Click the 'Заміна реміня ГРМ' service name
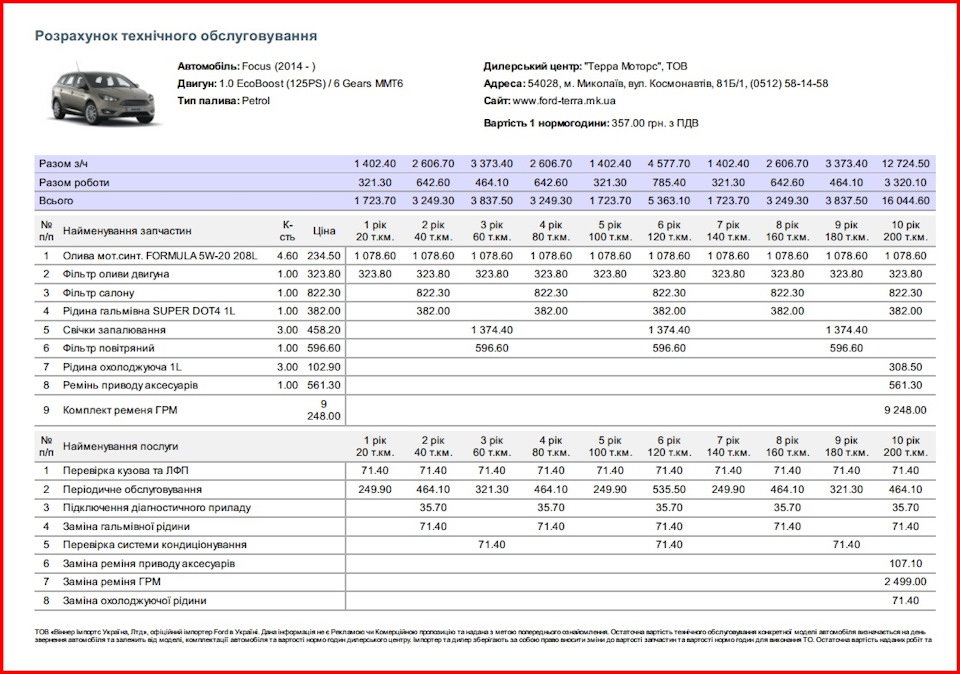960x674 pixels. point(111,582)
